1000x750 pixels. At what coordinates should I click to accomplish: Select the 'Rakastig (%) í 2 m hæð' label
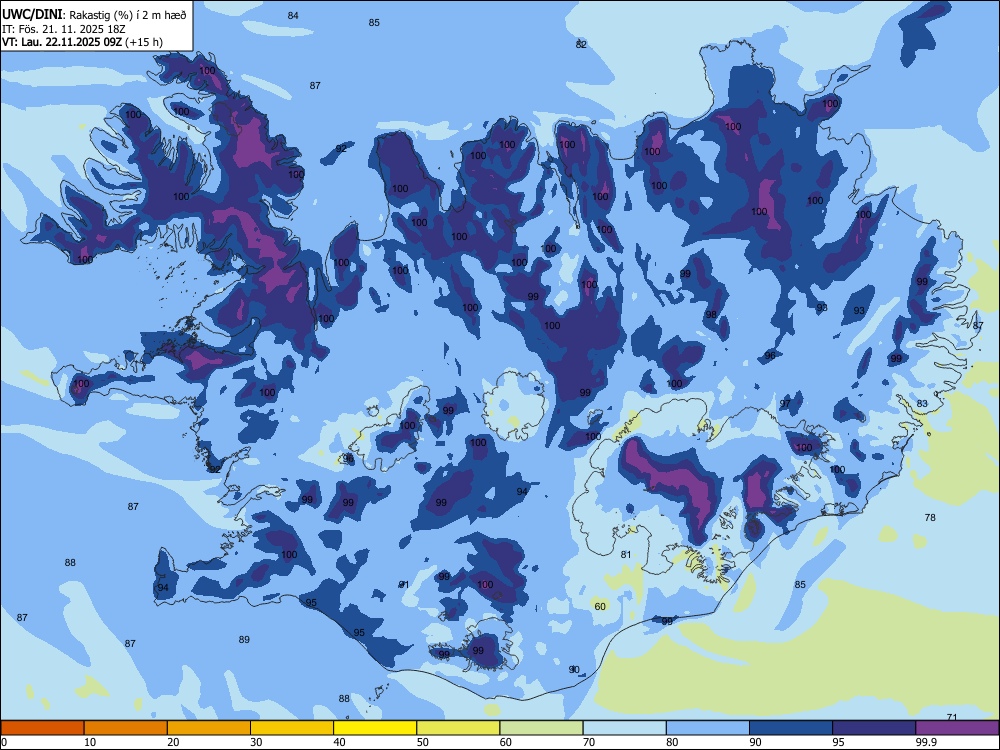128,15
